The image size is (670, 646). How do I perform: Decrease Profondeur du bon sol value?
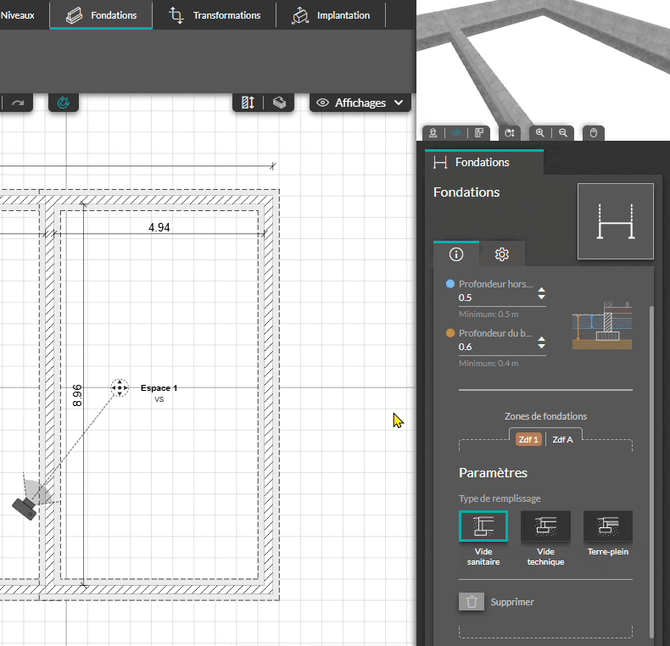click(x=541, y=346)
